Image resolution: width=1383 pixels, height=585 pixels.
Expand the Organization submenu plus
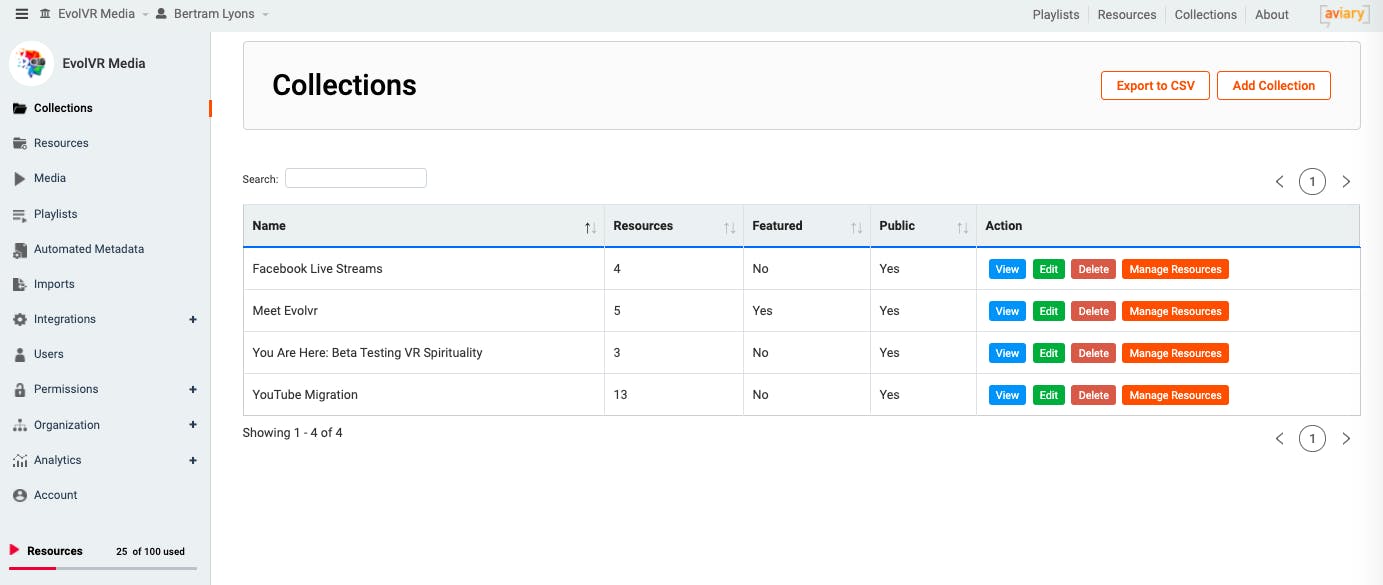coord(193,425)
